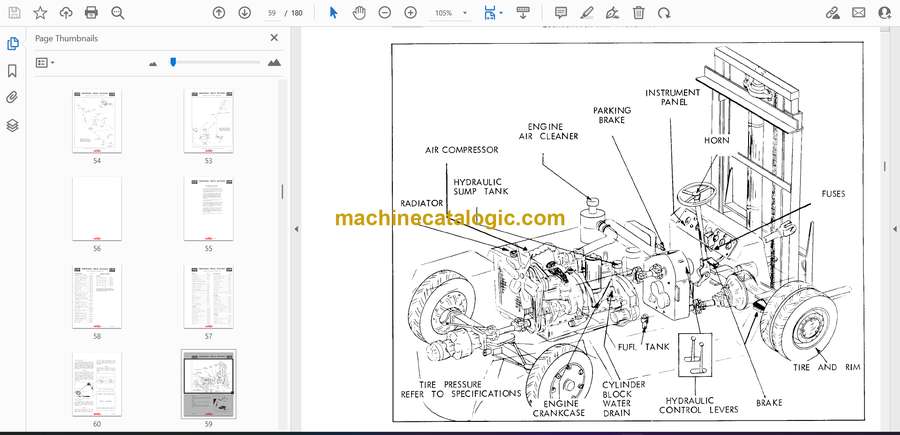
Task: Select page 60 thumbnail
Action: [x=97, y=383]
